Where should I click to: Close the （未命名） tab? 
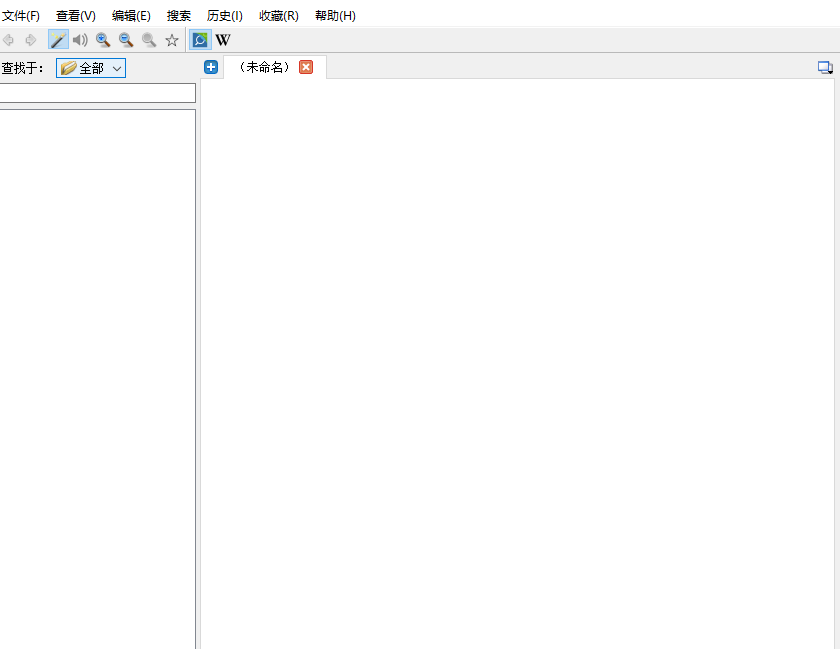[x=306, y=67]
